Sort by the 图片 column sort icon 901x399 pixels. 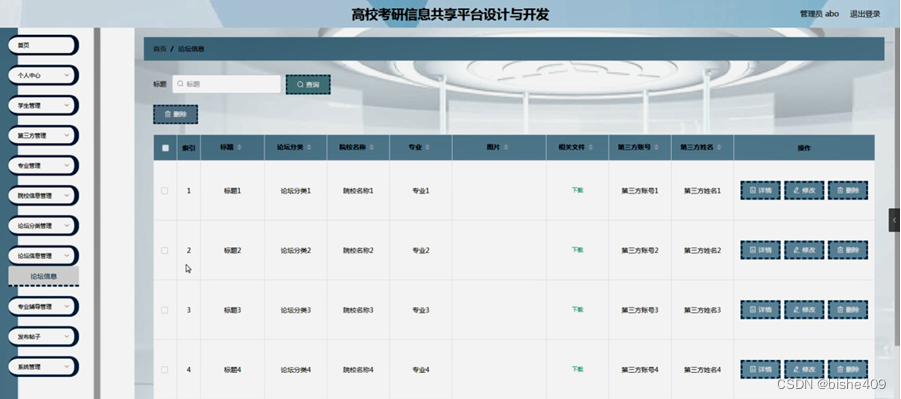[506, 148]
